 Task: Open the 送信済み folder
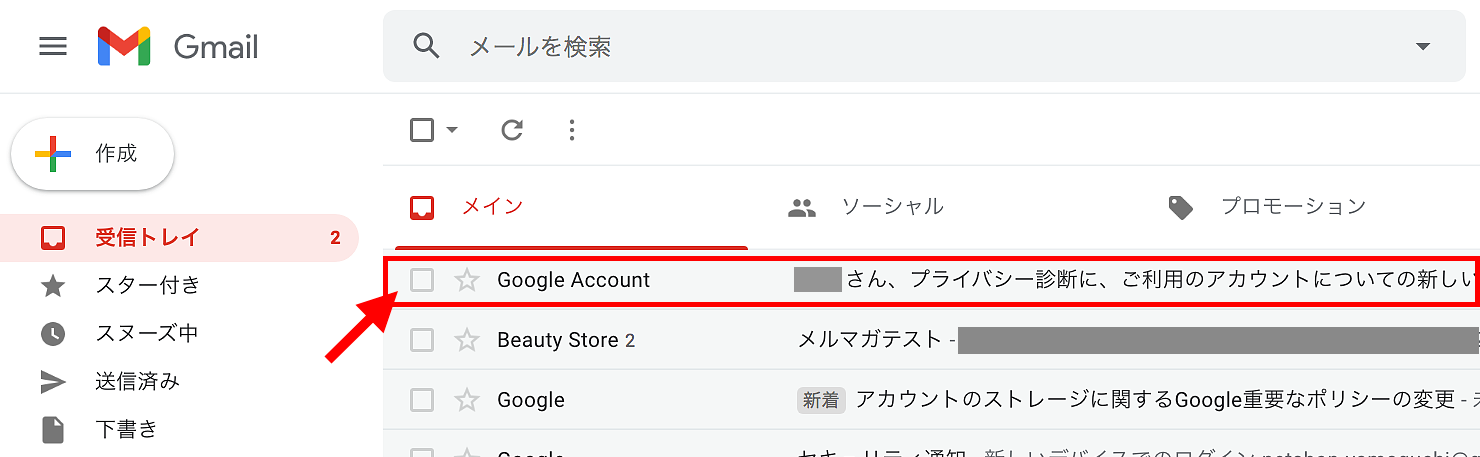[x=137, y=381]
